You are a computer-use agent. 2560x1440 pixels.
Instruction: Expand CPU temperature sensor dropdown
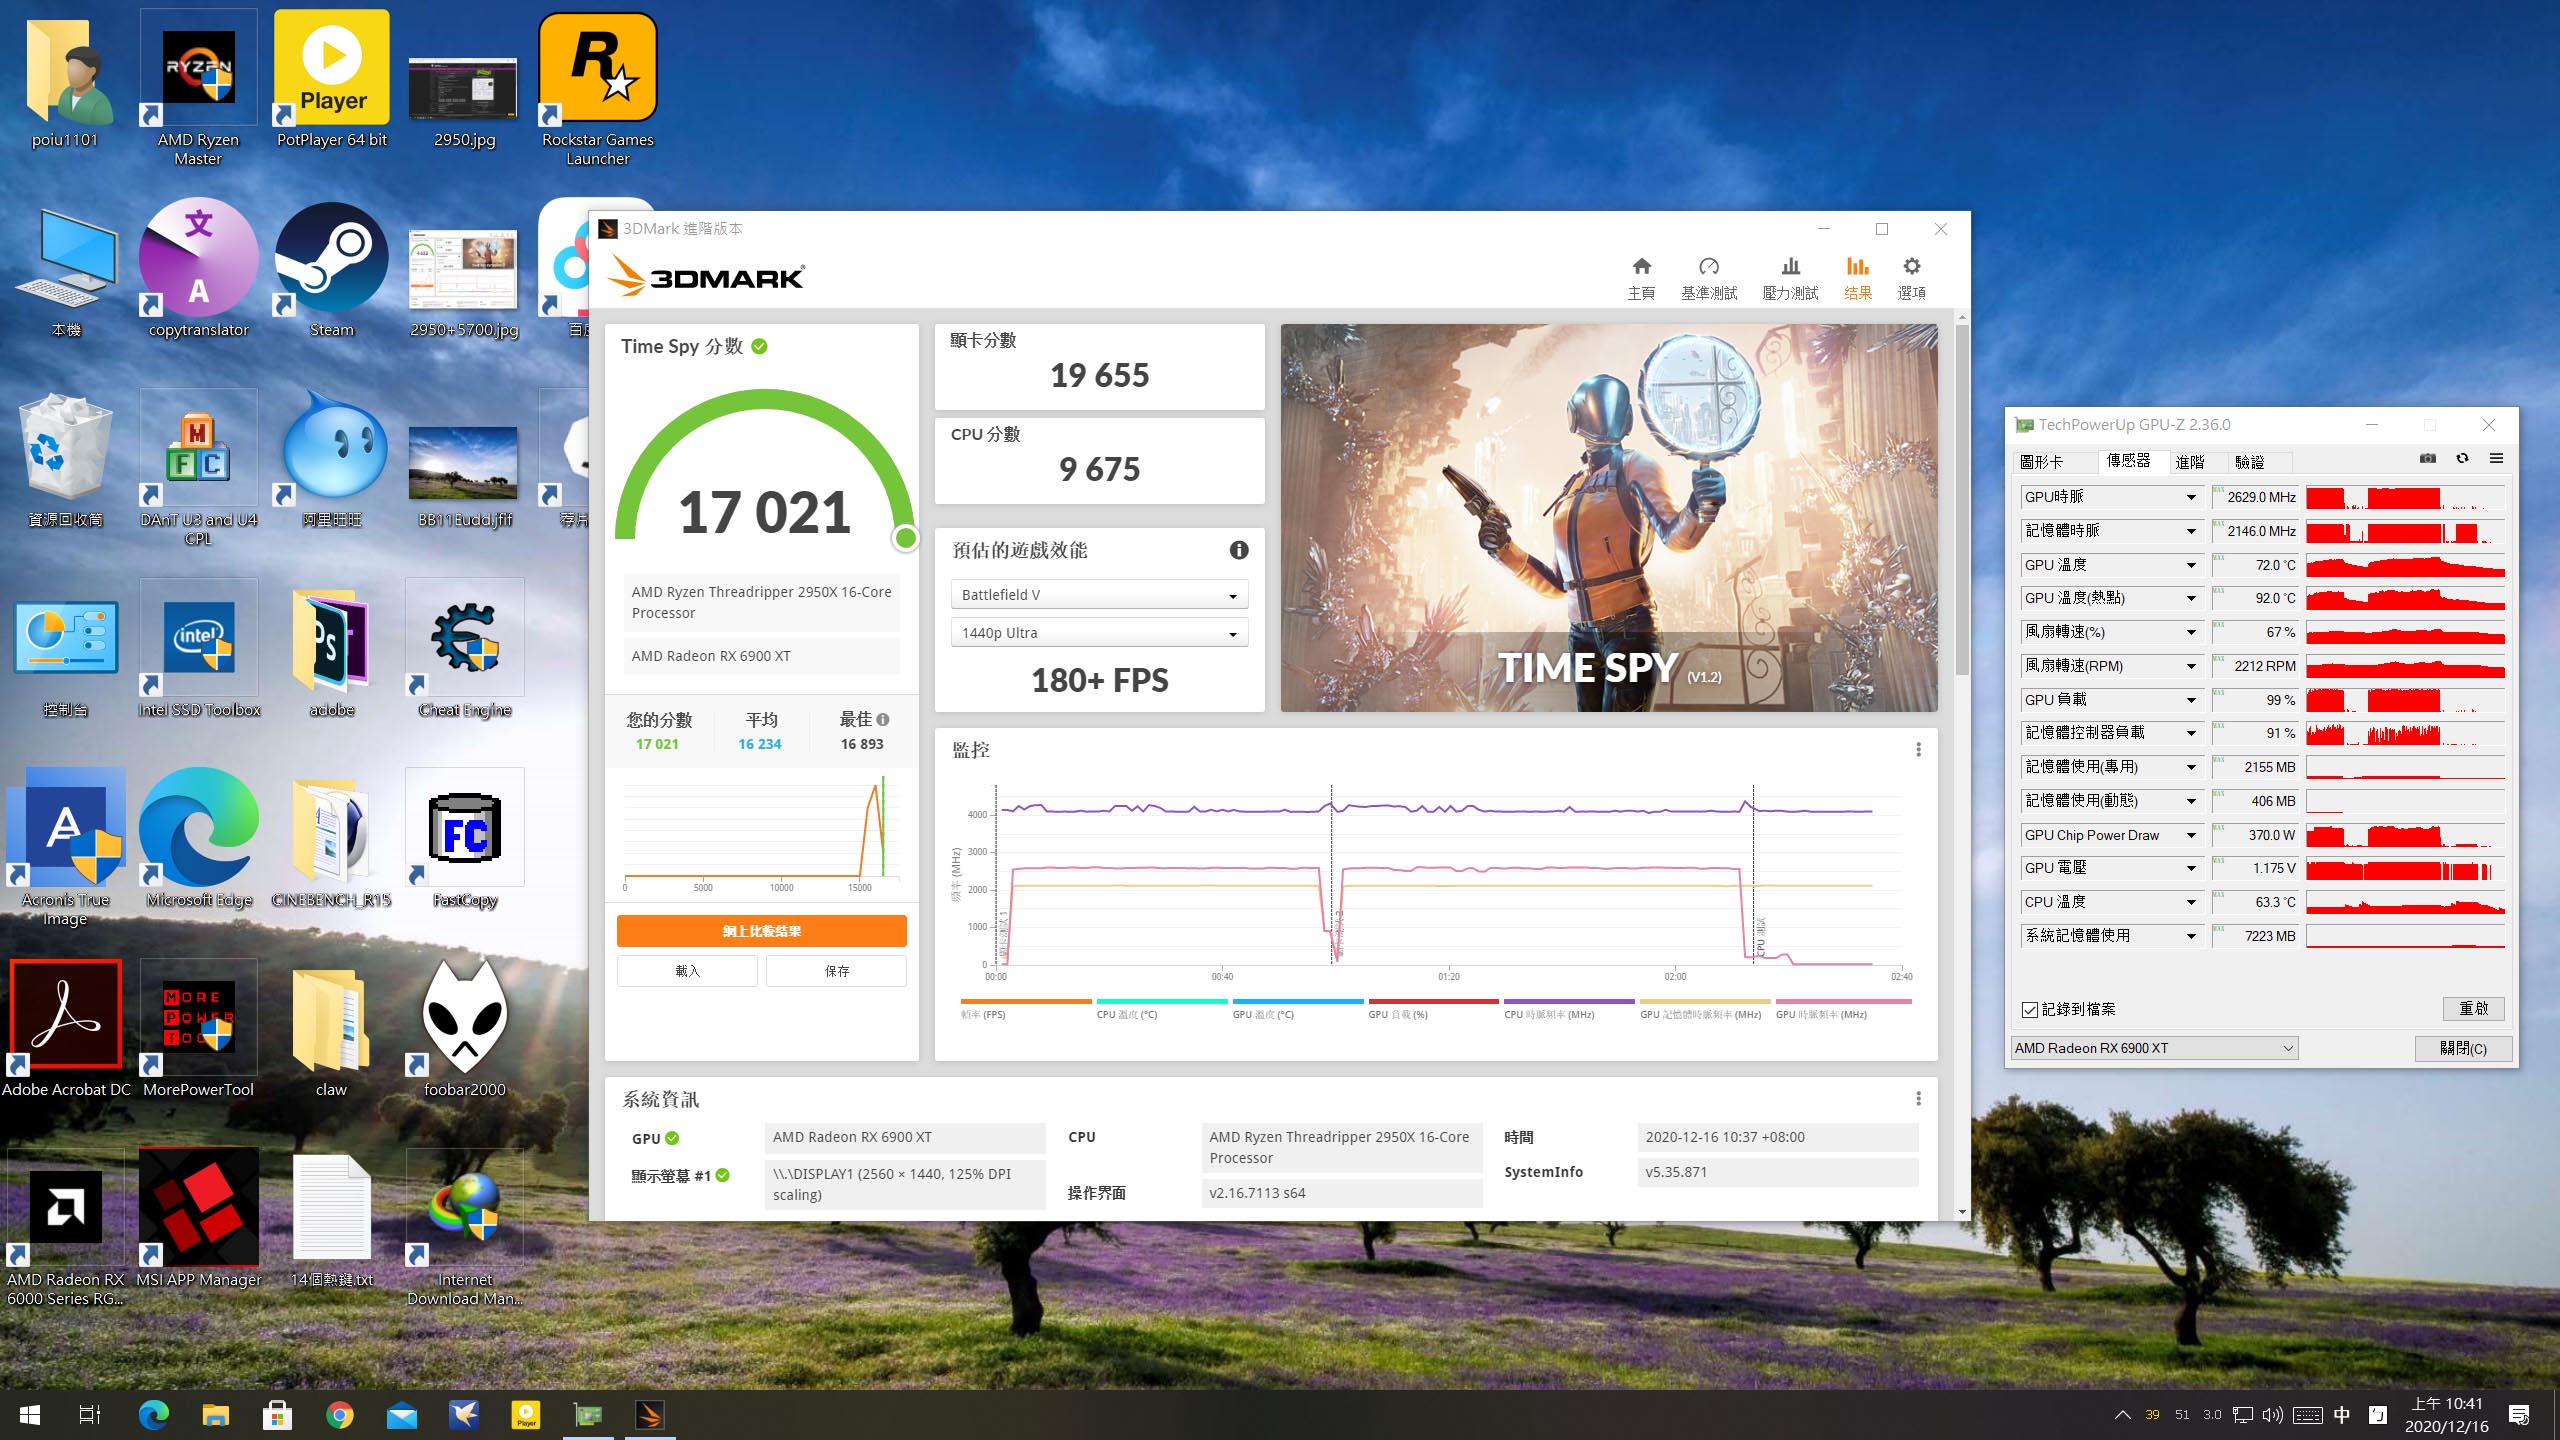[2190, 902]
